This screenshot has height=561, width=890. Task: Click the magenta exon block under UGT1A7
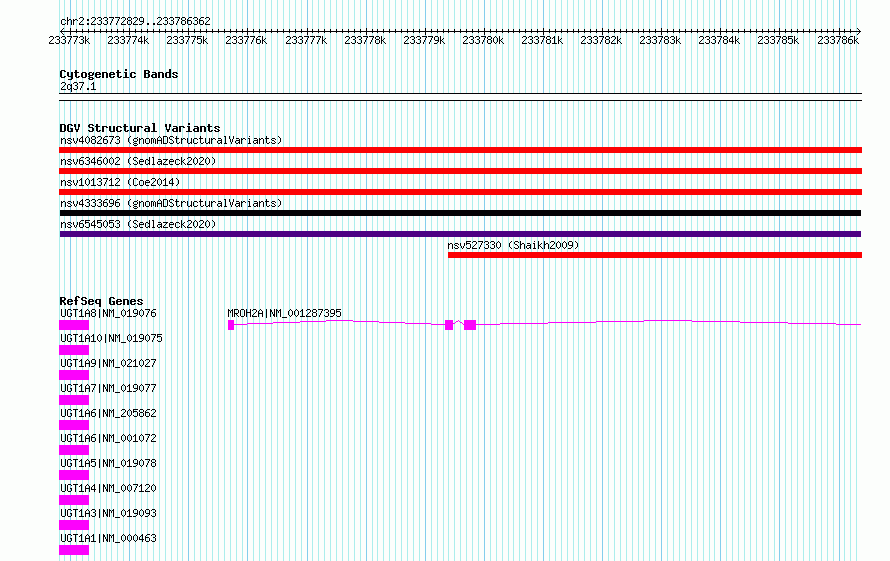[x=74, y=400]
